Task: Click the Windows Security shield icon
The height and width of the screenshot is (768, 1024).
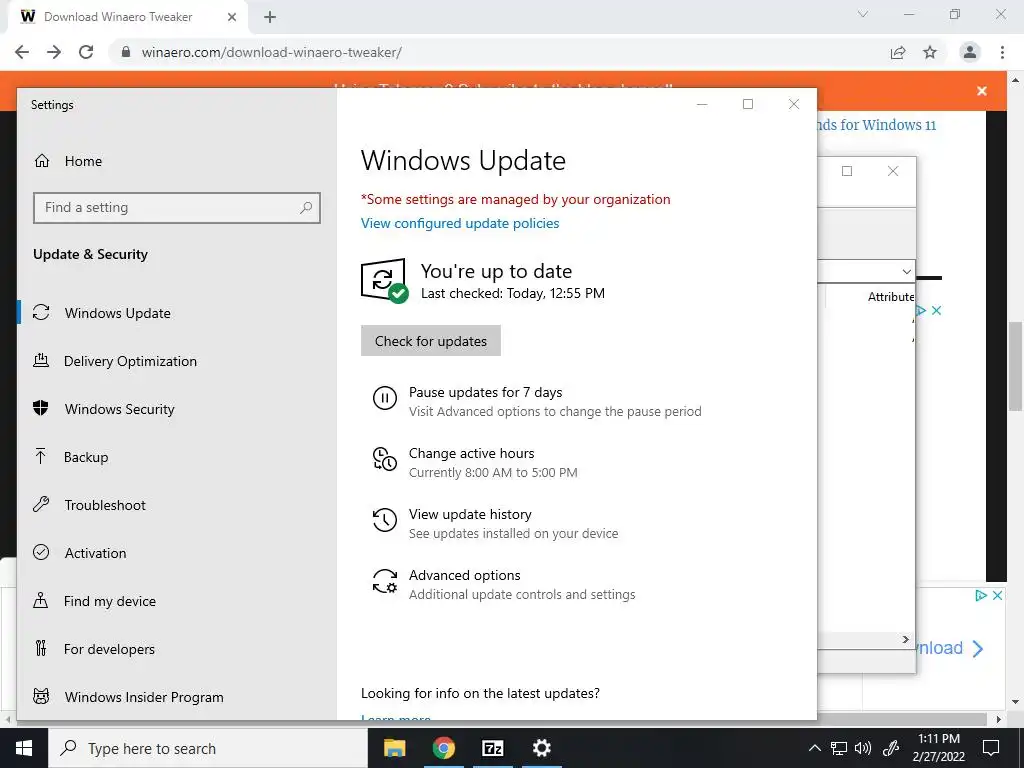Action: [41, 408]
